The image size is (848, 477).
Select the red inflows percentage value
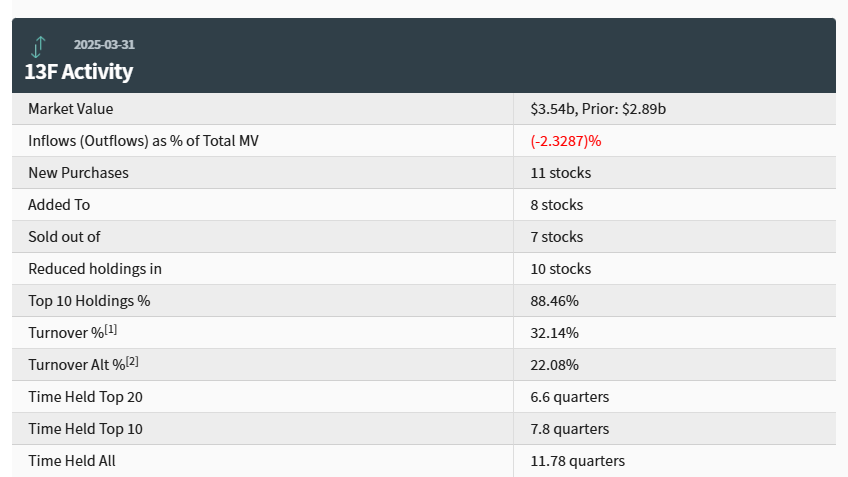[x=565, y=141]
